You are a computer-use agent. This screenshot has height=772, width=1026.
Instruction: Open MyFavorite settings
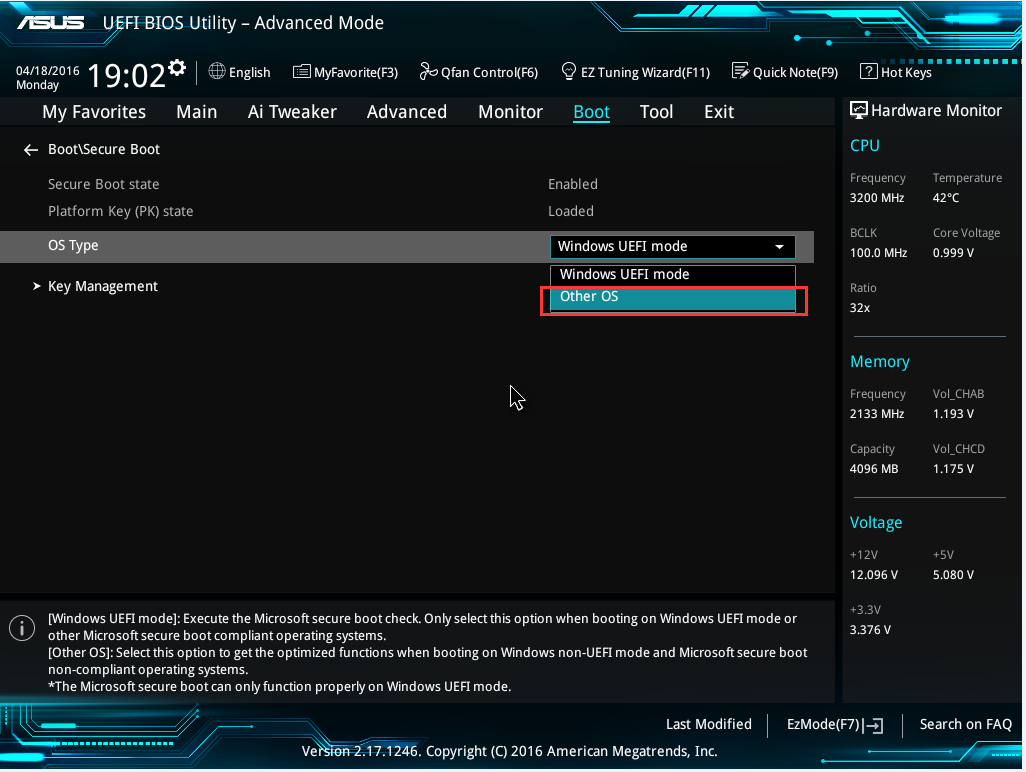345,72
